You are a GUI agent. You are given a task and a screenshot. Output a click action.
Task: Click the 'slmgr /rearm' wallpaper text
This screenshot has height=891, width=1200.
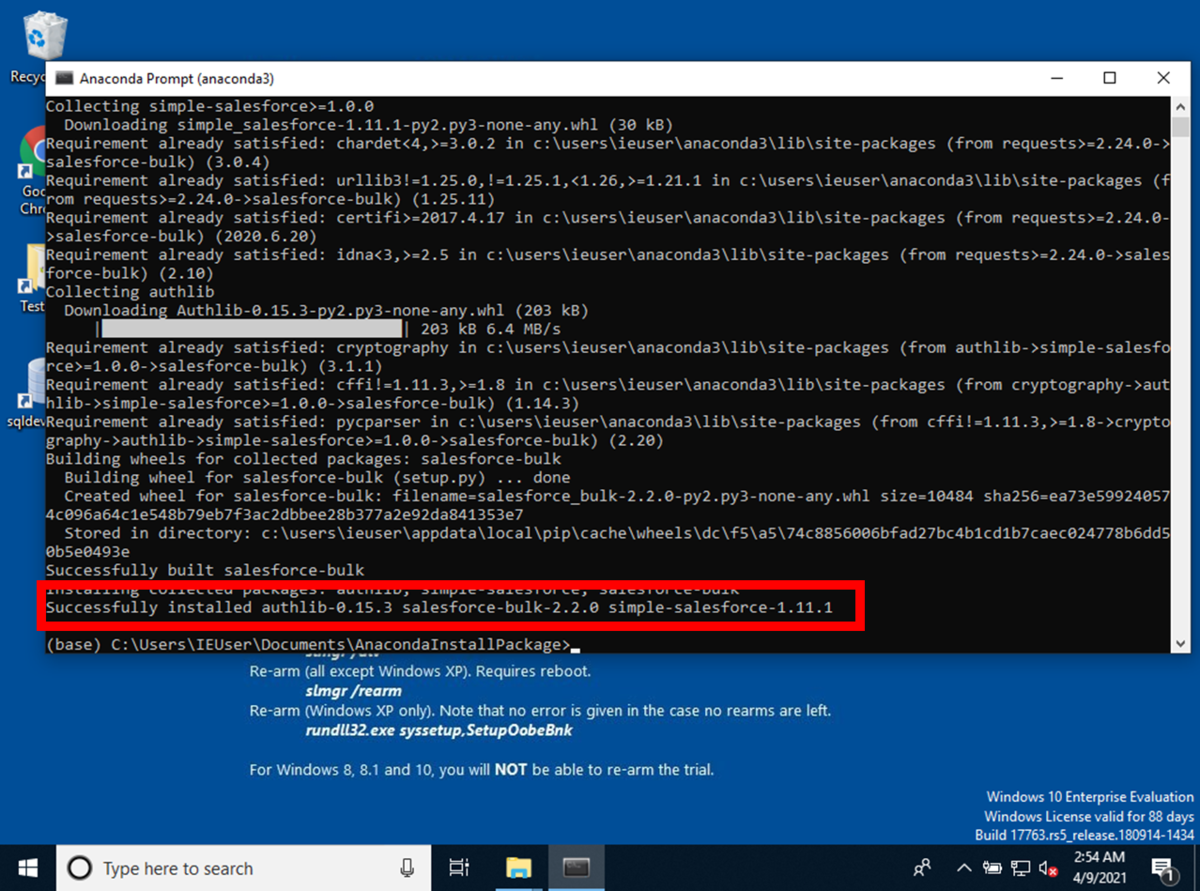click(x=353, y=691)
